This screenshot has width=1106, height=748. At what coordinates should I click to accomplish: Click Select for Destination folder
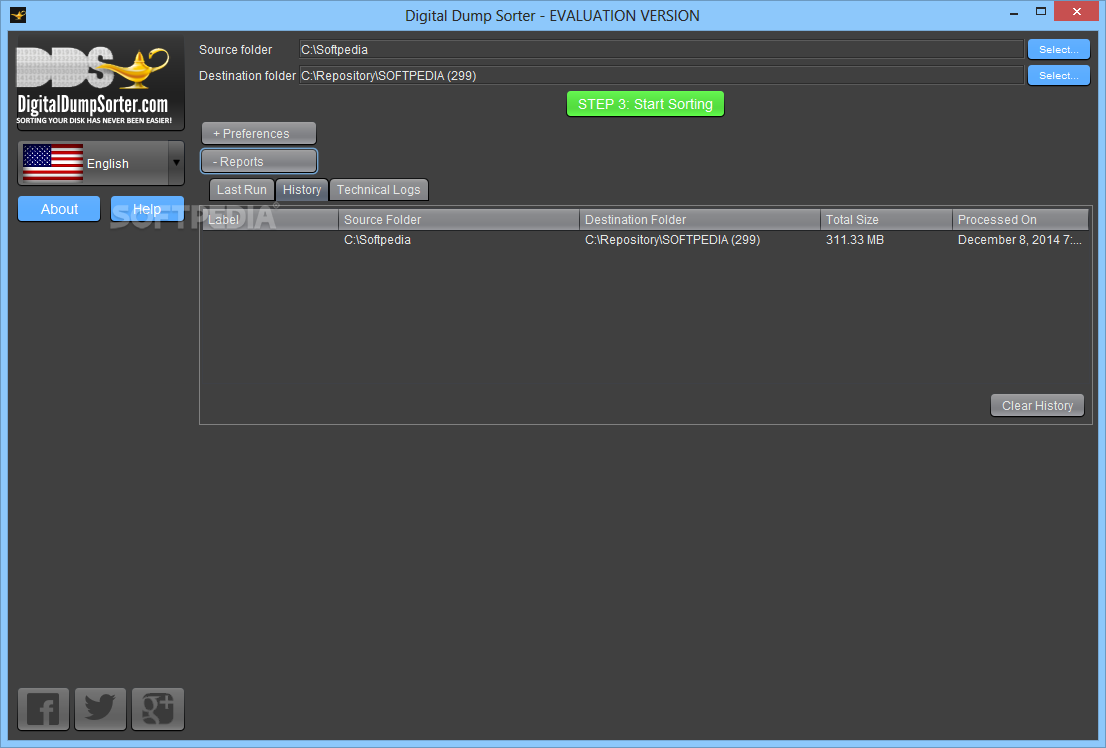point(1058,76)
